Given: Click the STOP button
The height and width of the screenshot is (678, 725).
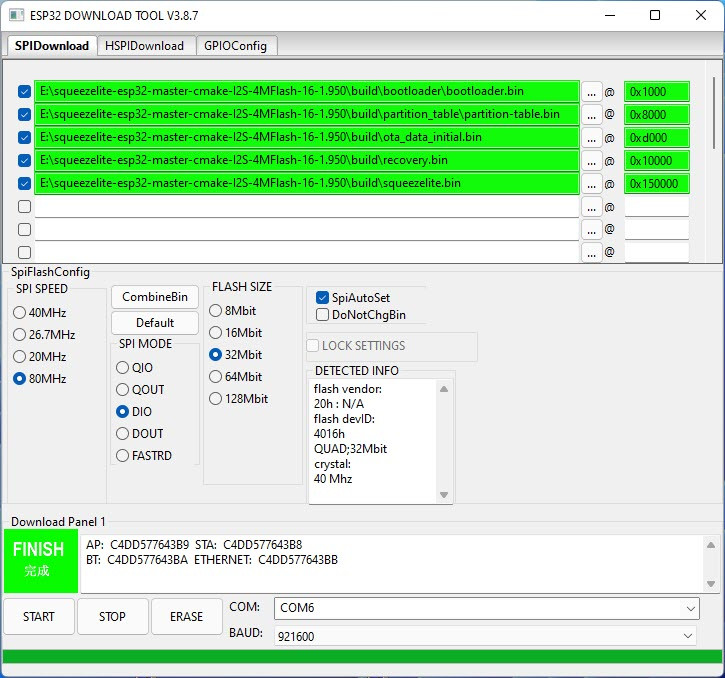Looking at the screenshot, I should pyautogui.click(x=112, y=616).
